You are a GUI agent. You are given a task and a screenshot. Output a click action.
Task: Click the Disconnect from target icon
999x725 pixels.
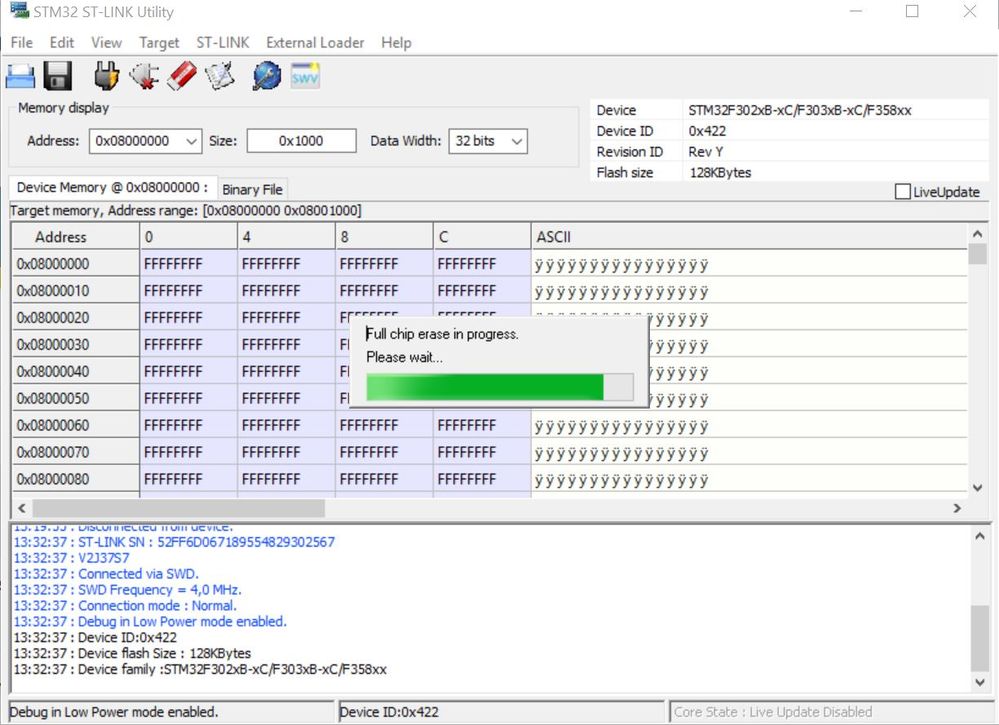(144, 76)
